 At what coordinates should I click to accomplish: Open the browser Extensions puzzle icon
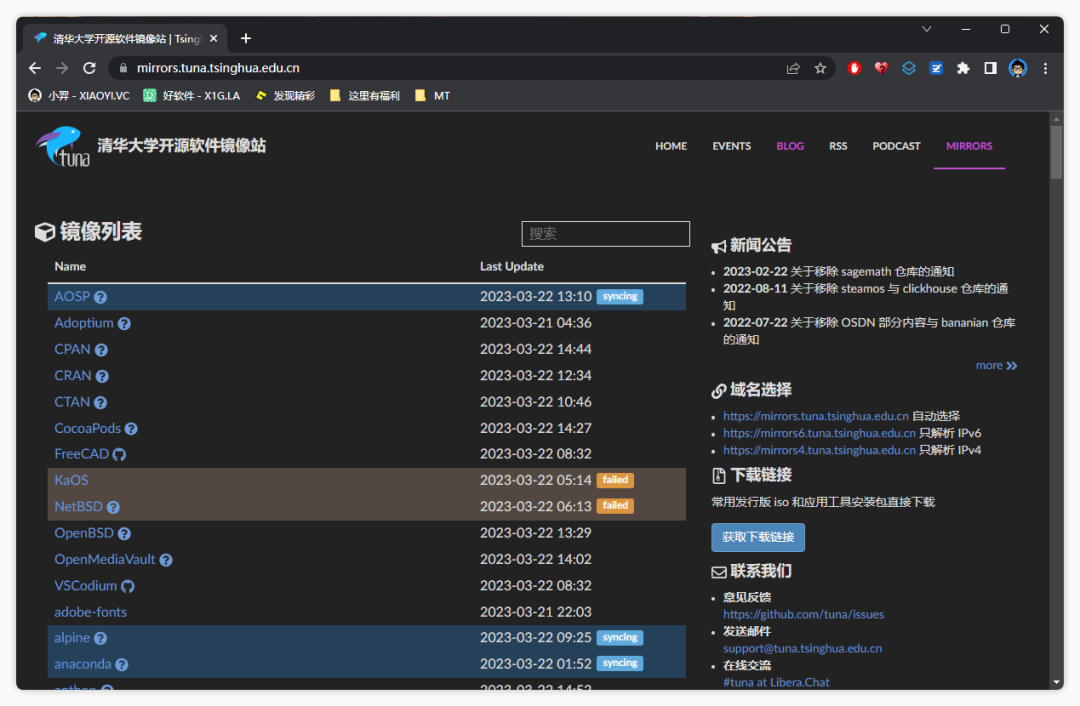(963, 68)
